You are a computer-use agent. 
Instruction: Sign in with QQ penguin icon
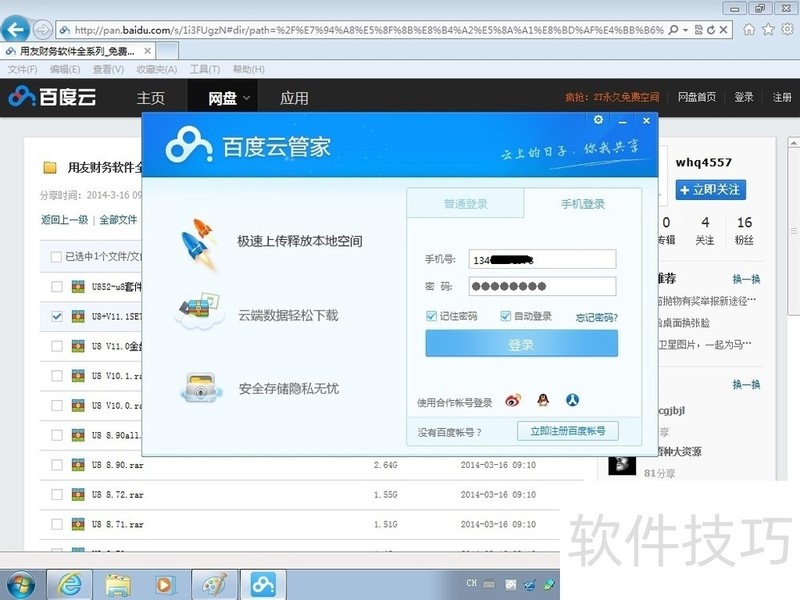[543, 400]
